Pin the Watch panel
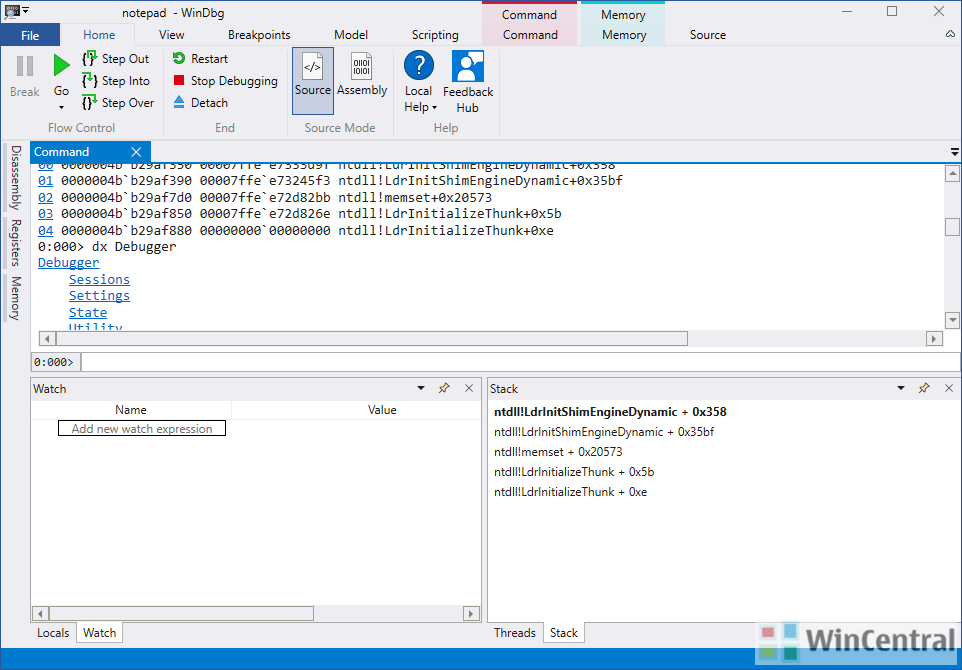962x670 pixels. (x=444, y=388)
